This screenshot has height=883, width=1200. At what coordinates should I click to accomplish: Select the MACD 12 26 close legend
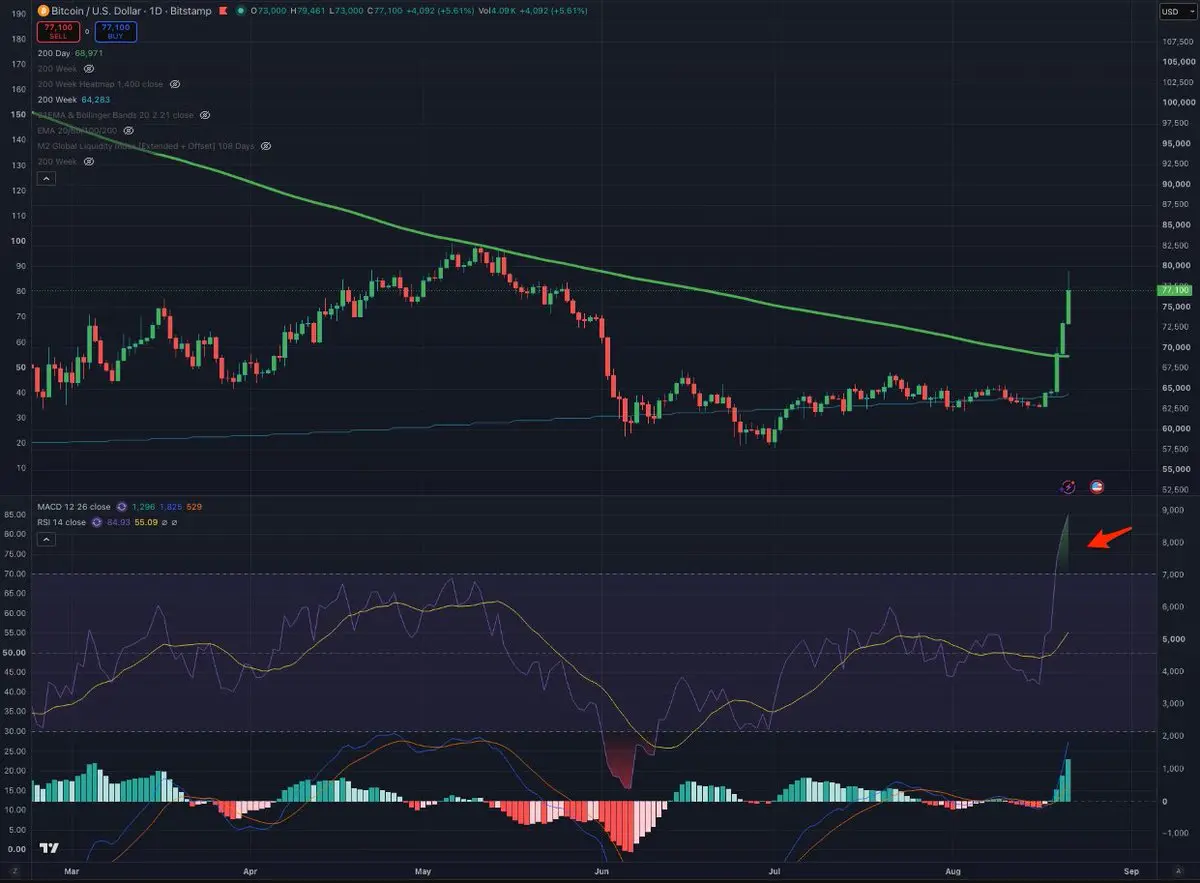pyautogui.click(x=74, y=507)
